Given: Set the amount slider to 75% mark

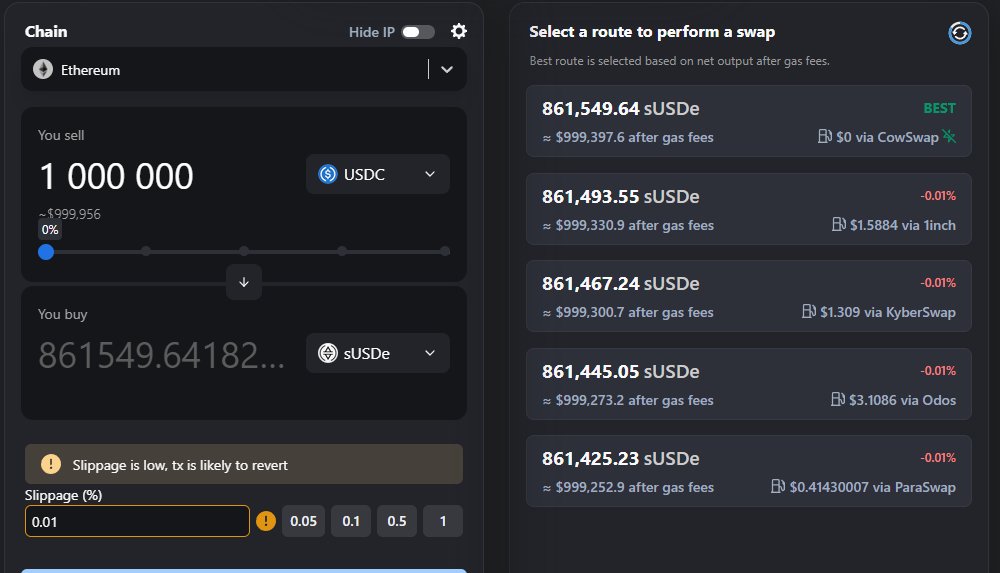Looking at the screenshot, I should tap(342, 251).
